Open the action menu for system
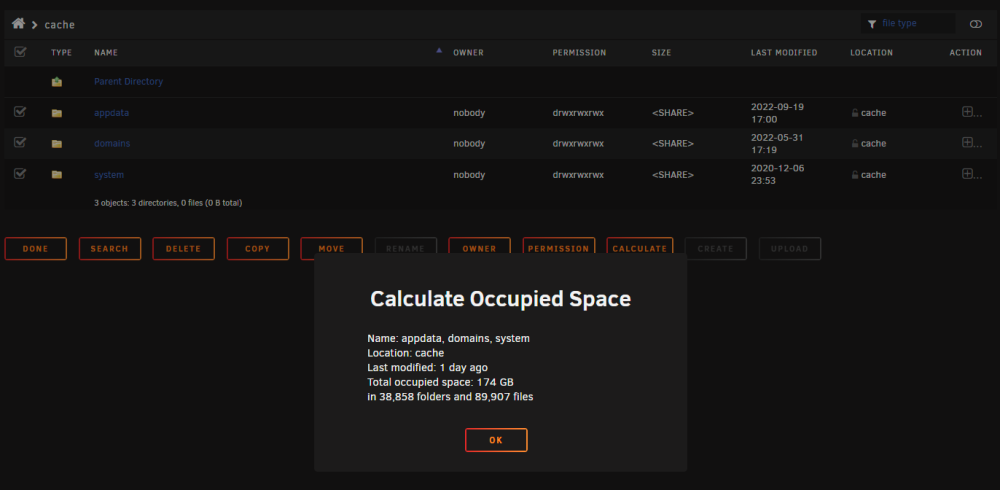This screenshot has width=1000, height=490. click(x=971, y=174)
